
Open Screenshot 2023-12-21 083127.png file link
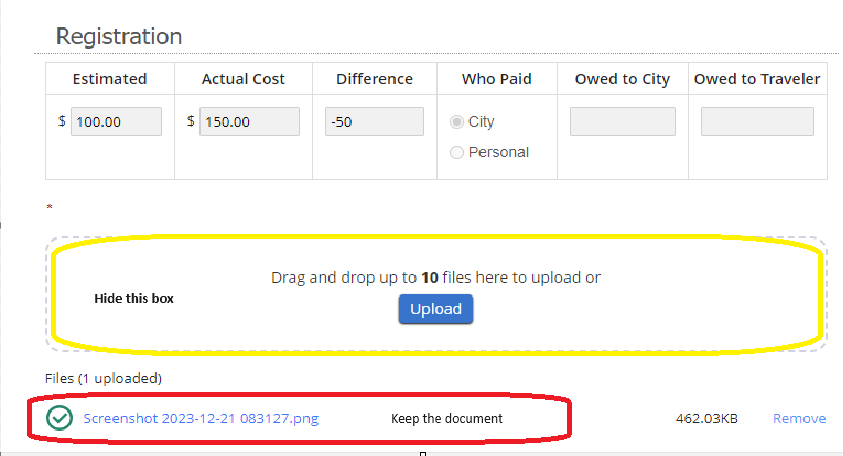201,418
